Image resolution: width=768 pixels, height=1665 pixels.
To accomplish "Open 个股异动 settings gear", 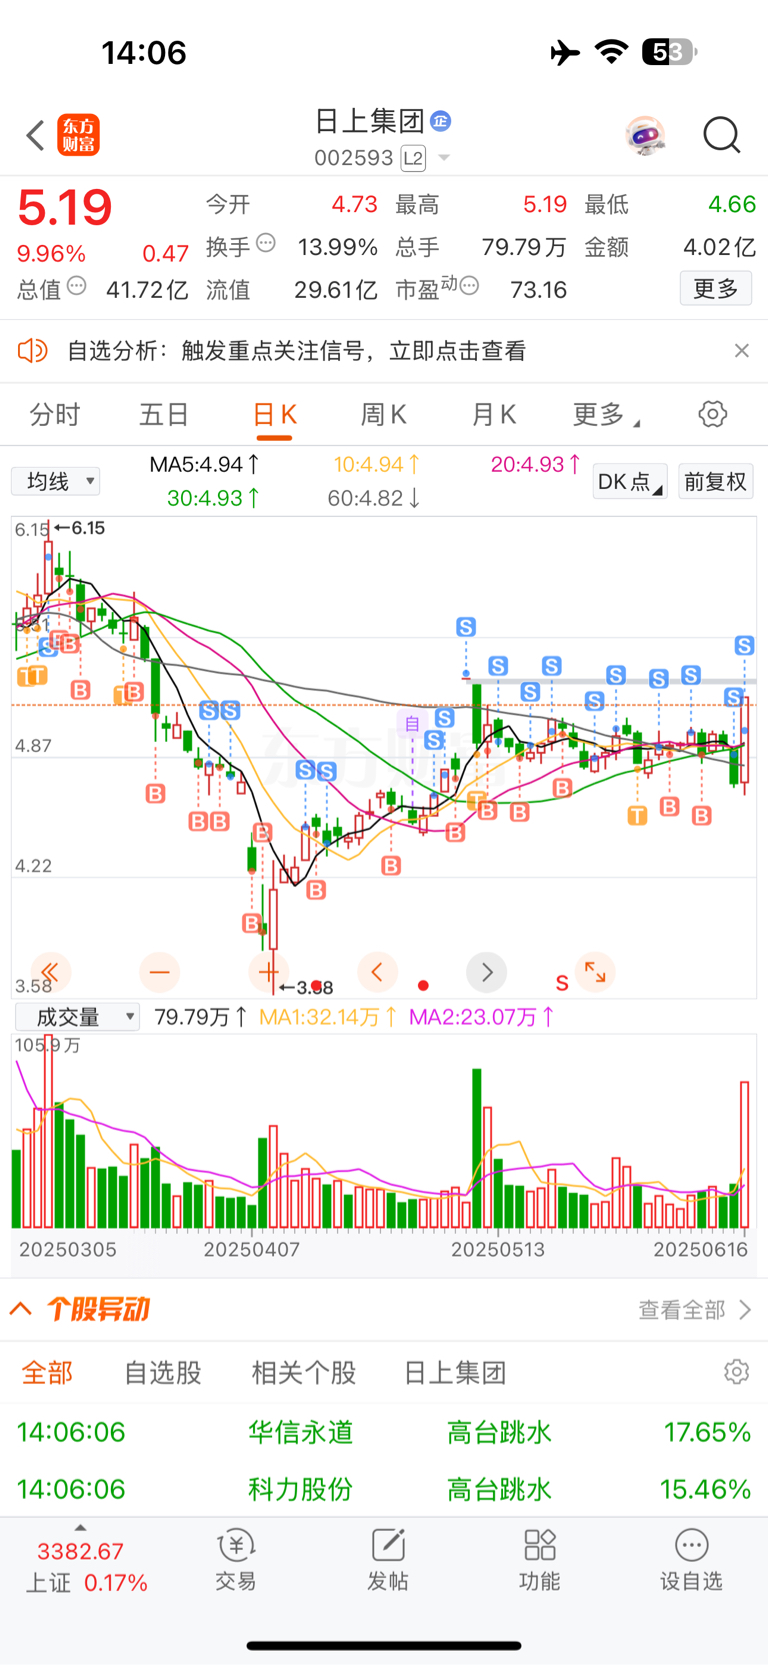I will pos(737,1372).
